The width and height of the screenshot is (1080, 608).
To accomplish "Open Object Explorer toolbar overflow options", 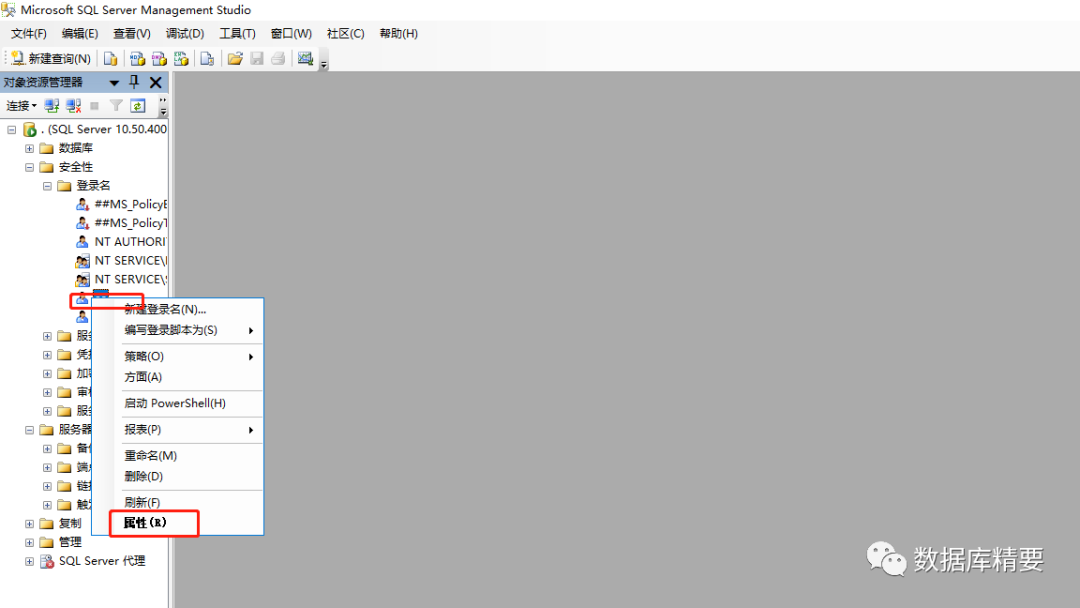I will (x=163, y=106).
